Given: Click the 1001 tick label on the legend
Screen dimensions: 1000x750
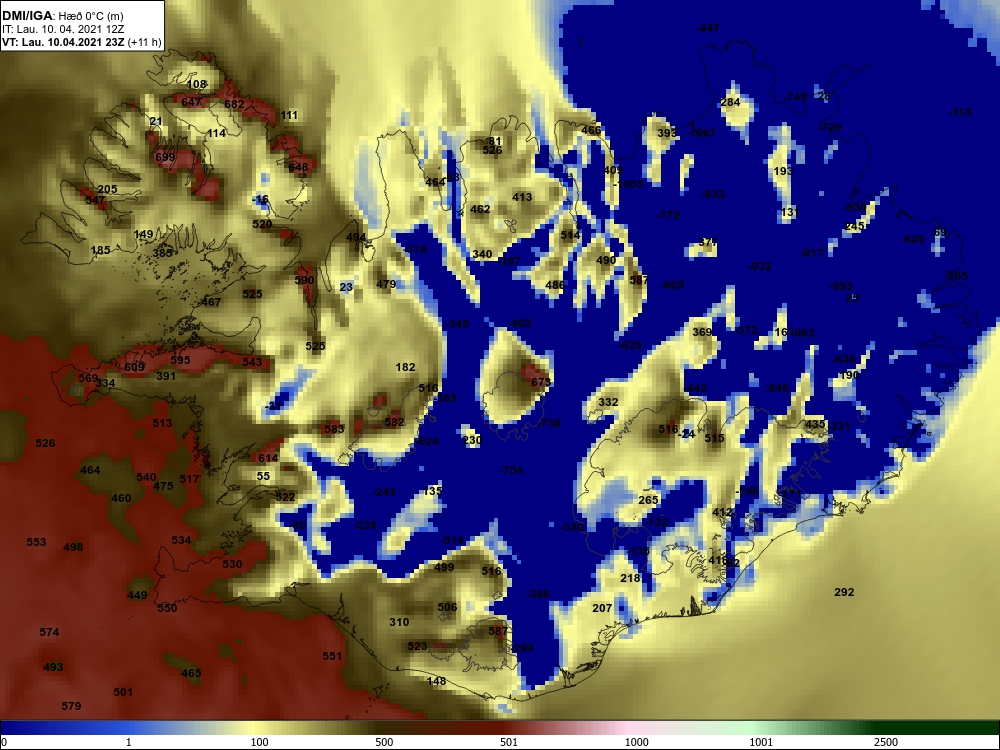Looking at the screenshot, I should (x=761, y=742).
